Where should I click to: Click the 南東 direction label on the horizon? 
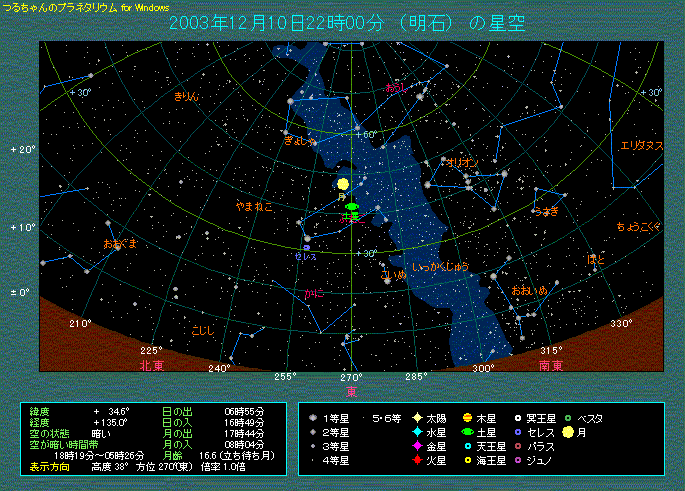point(551,365)
